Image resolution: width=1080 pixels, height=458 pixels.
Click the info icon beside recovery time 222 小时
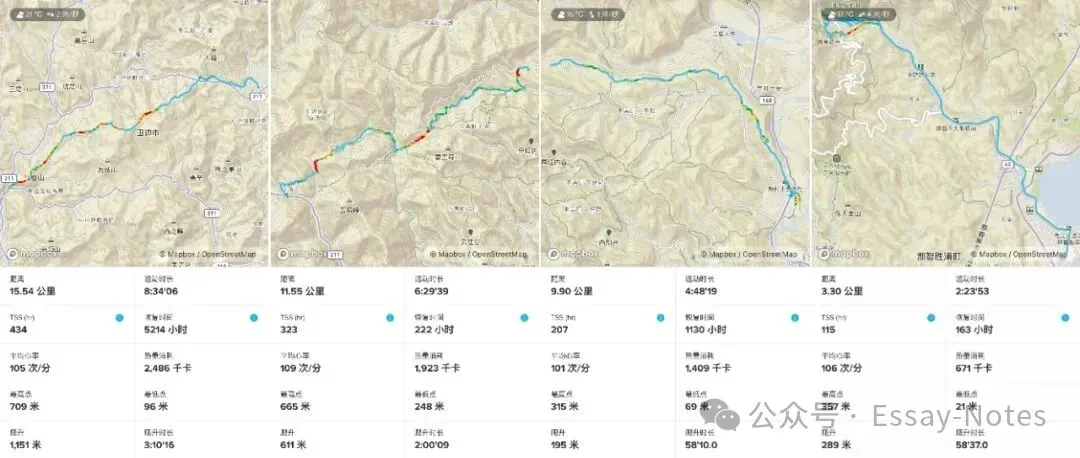pos(523,317)
